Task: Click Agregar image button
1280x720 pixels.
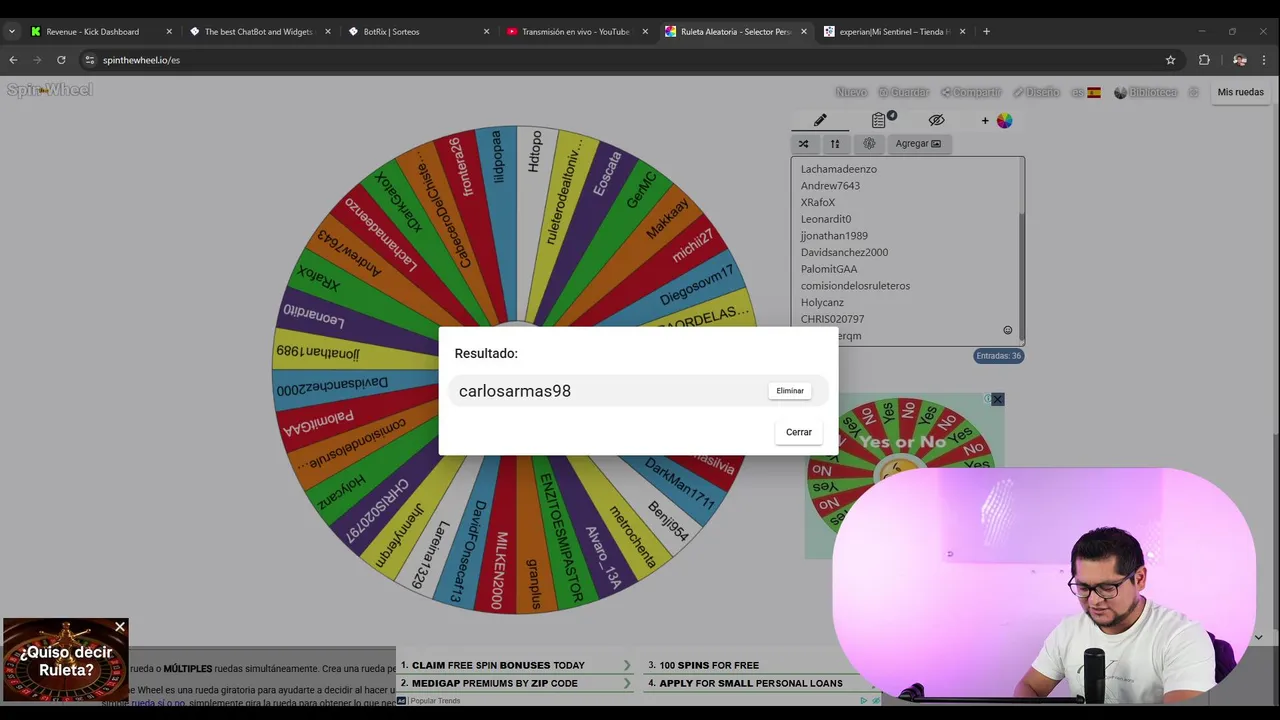Action: click(917, 144)
